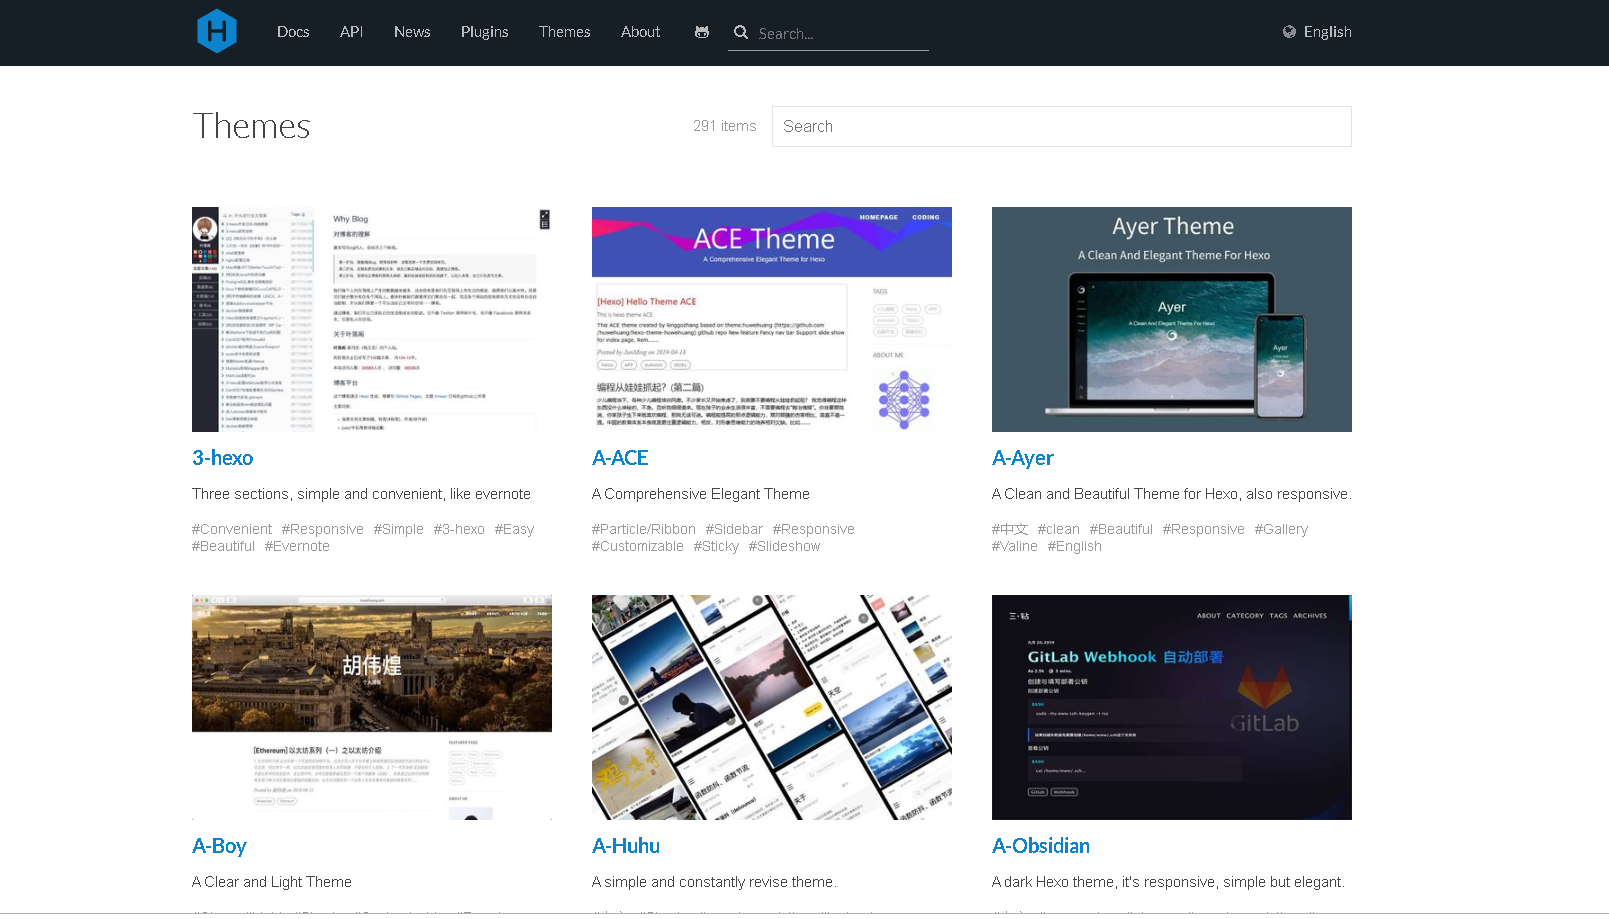Select the #Easy tag

[x=514, y=529]
